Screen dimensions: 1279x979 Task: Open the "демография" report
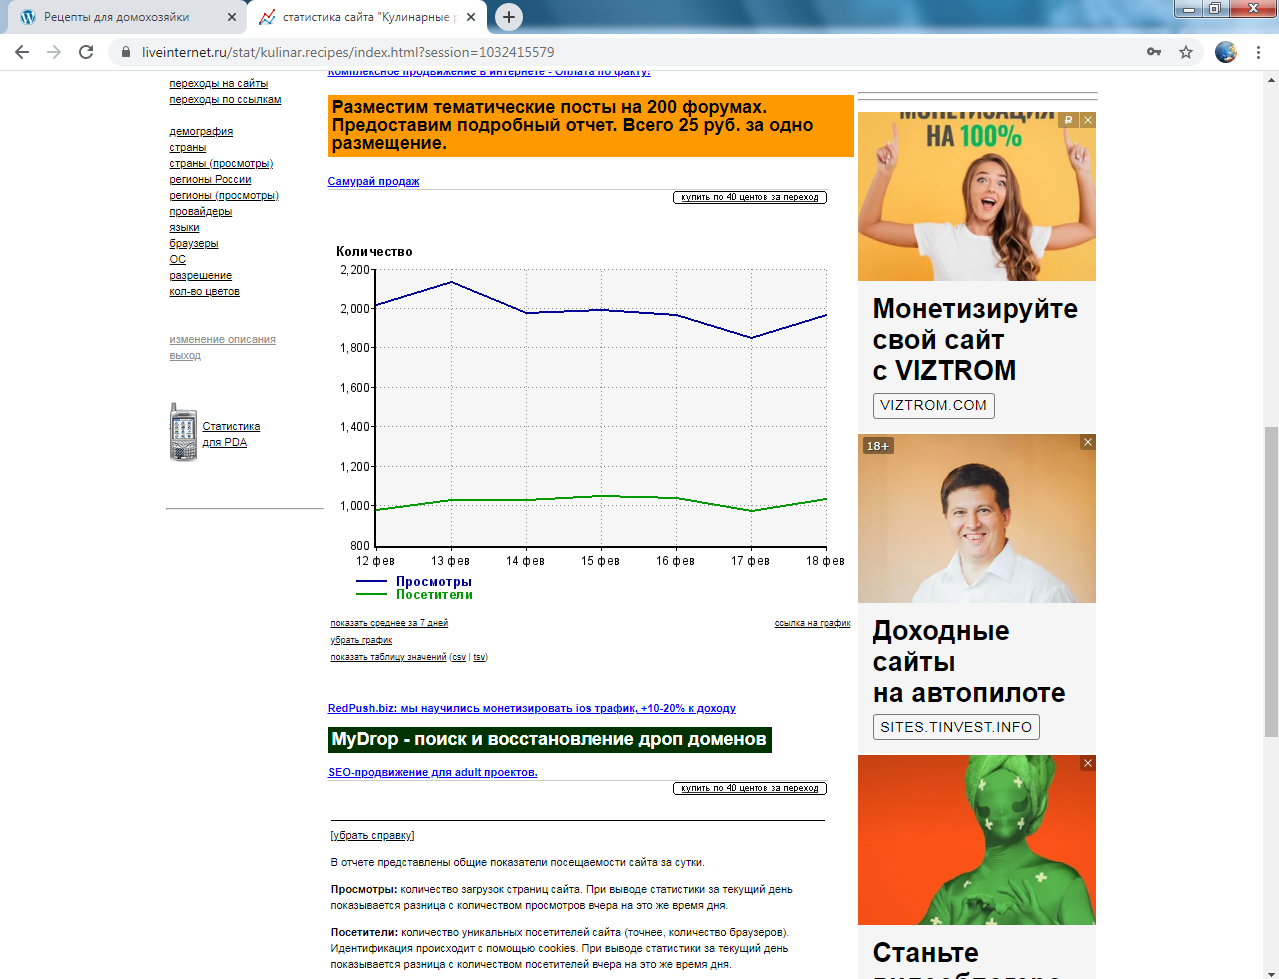click(x=201, y=132)
